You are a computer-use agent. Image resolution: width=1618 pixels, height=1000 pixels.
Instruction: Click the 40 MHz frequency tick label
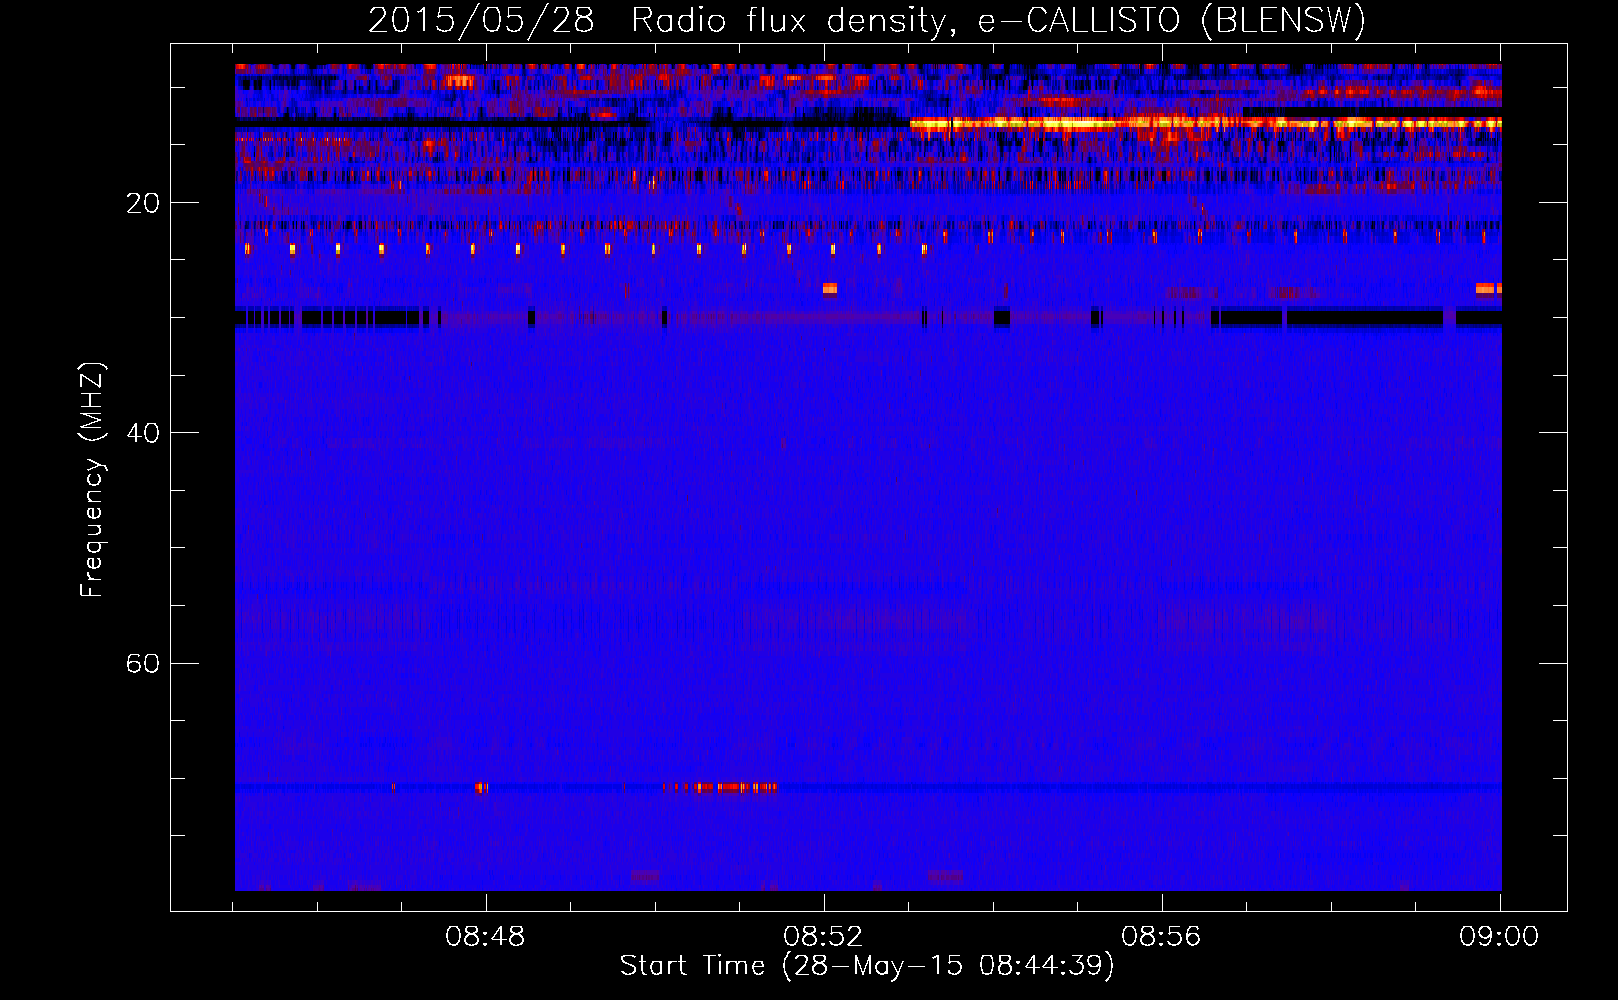click(x=143, y=433)
